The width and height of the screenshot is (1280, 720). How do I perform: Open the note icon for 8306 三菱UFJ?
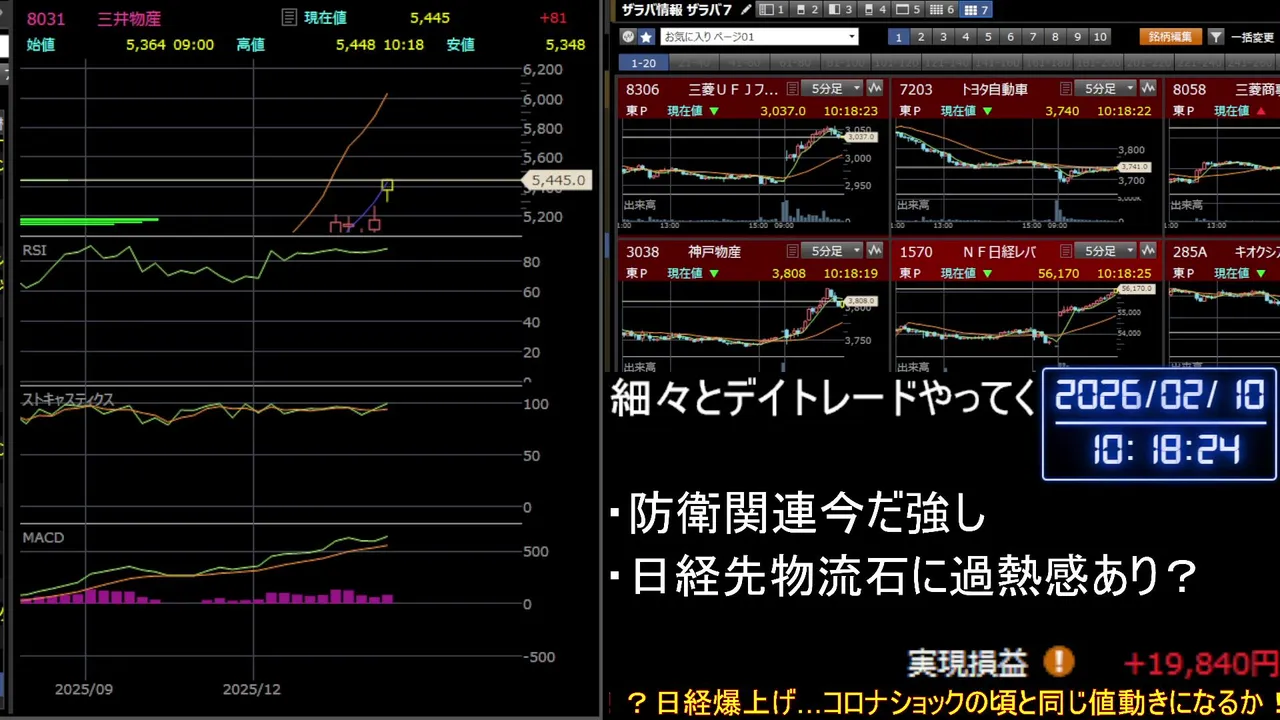pos(793,89)
